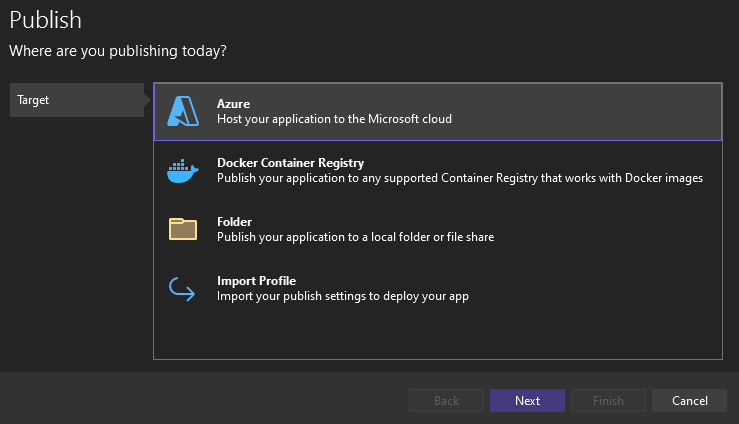Select the Docker whale icon
739x424 pixels.
tap(183, 171)
